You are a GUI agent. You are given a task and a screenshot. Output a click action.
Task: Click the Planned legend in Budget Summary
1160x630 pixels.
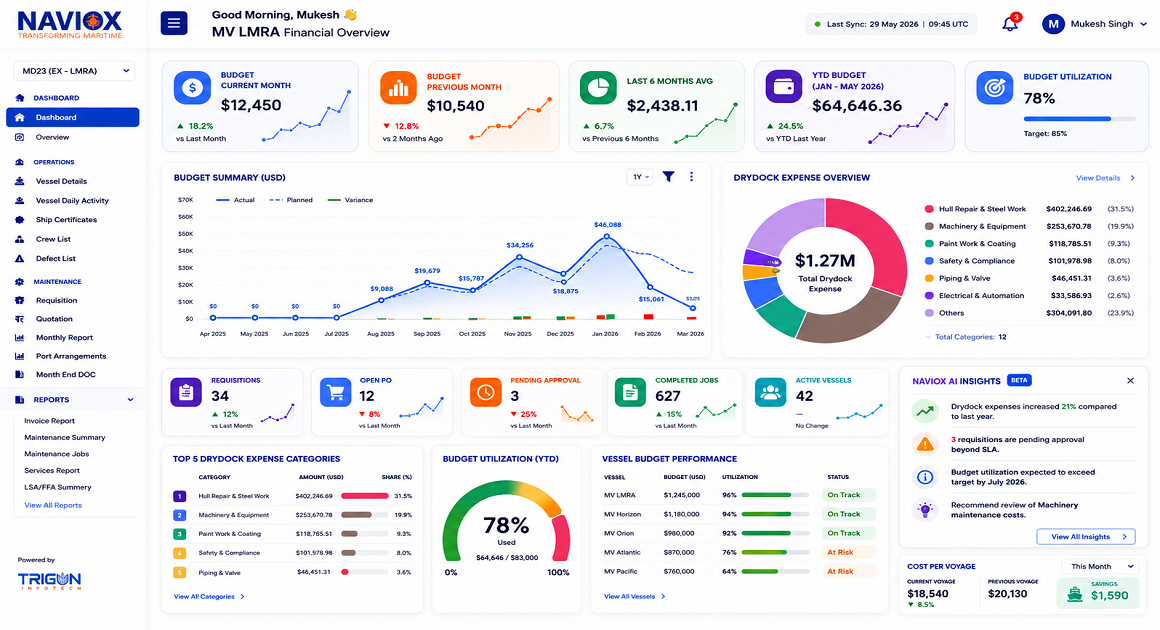click(x=291, y=200)
